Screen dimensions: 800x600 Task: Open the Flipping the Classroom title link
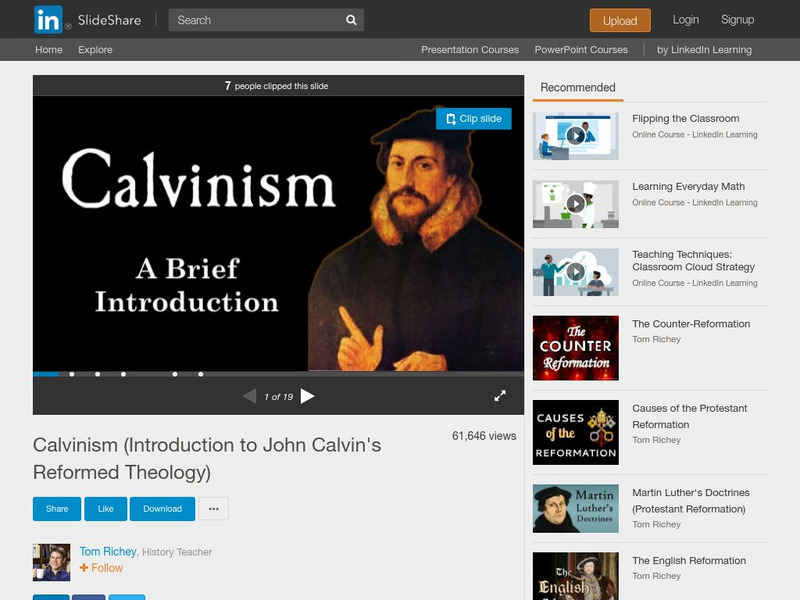coord(685,118)
